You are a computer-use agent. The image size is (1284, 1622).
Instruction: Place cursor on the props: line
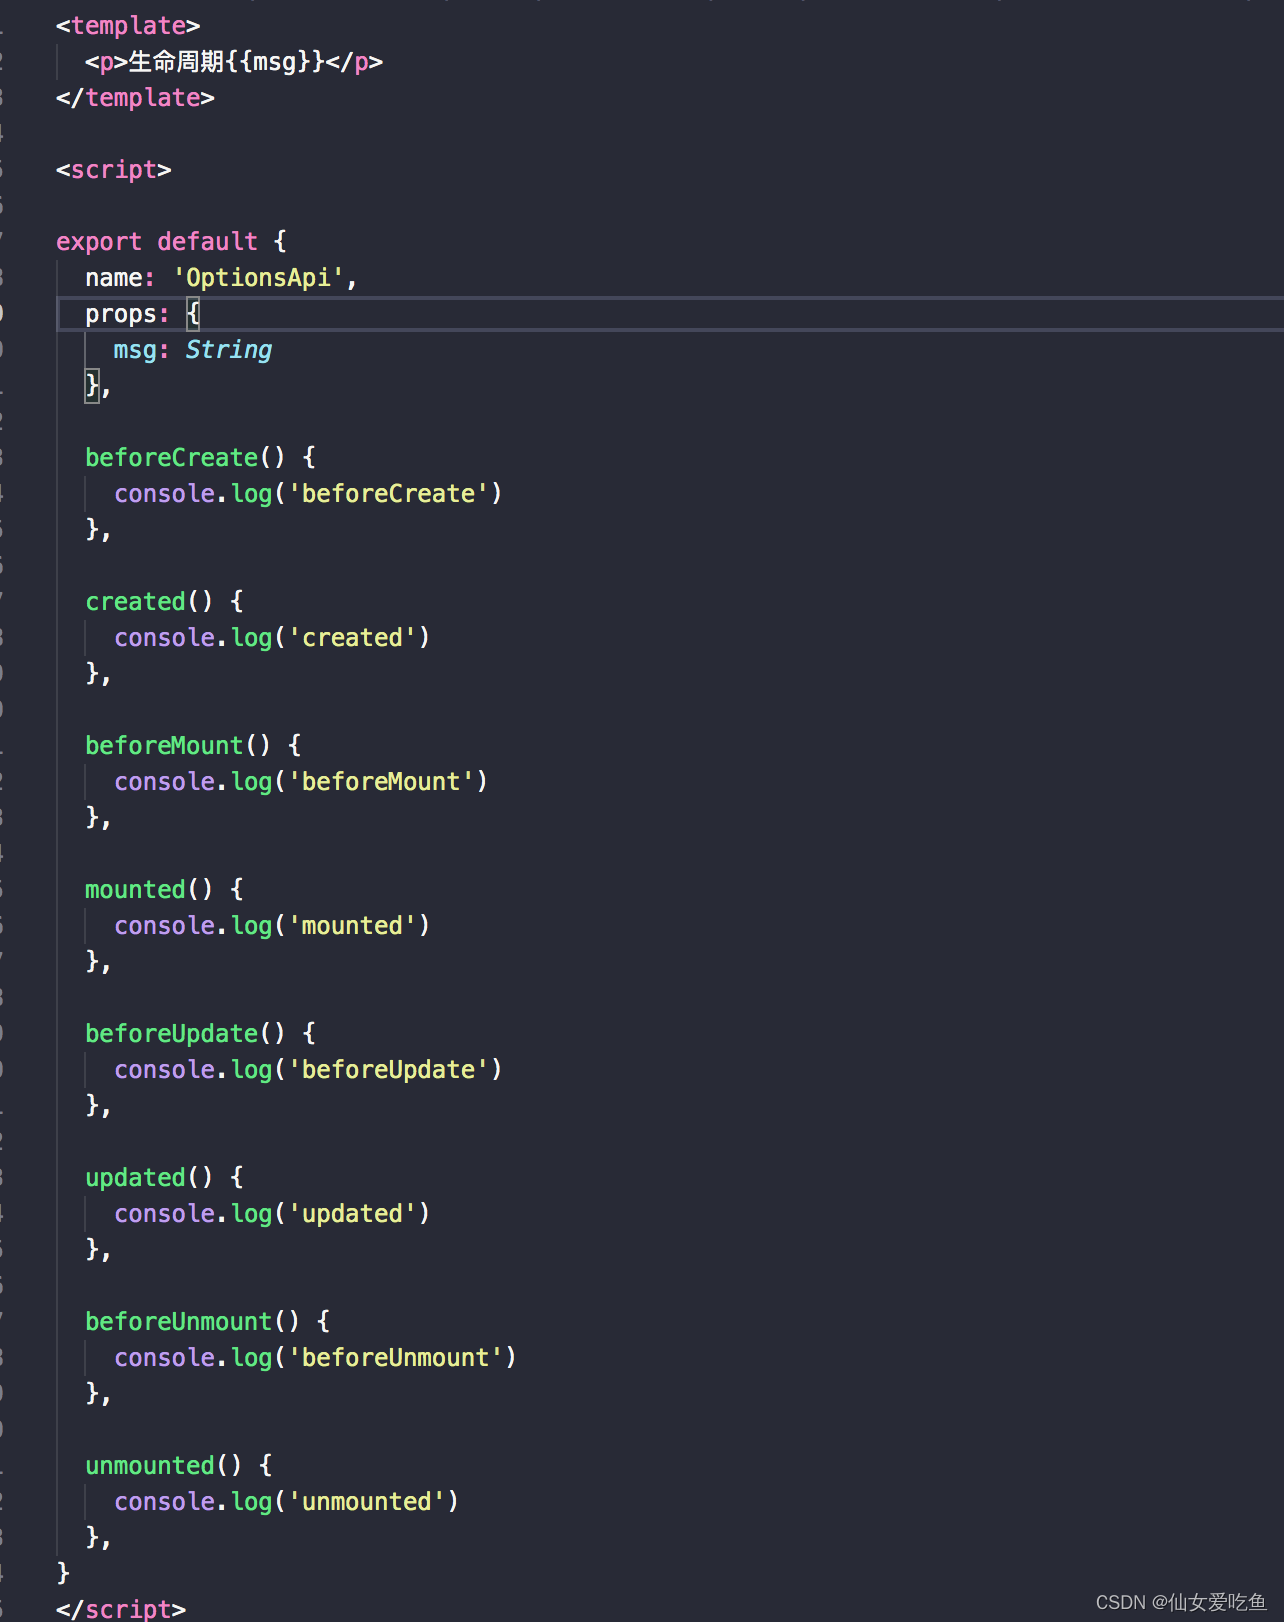click(670, 313)
